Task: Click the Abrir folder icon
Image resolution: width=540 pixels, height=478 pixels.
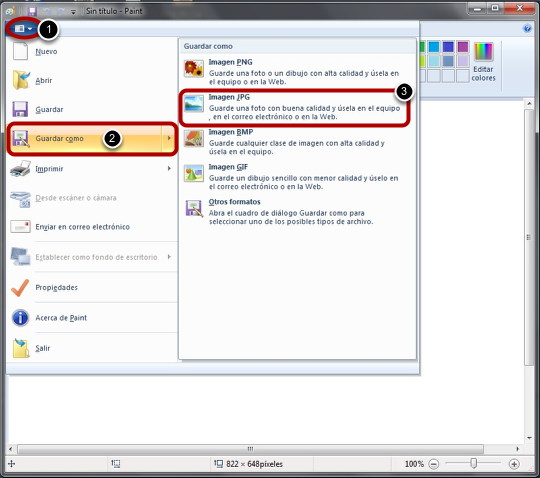Action: 21,80
